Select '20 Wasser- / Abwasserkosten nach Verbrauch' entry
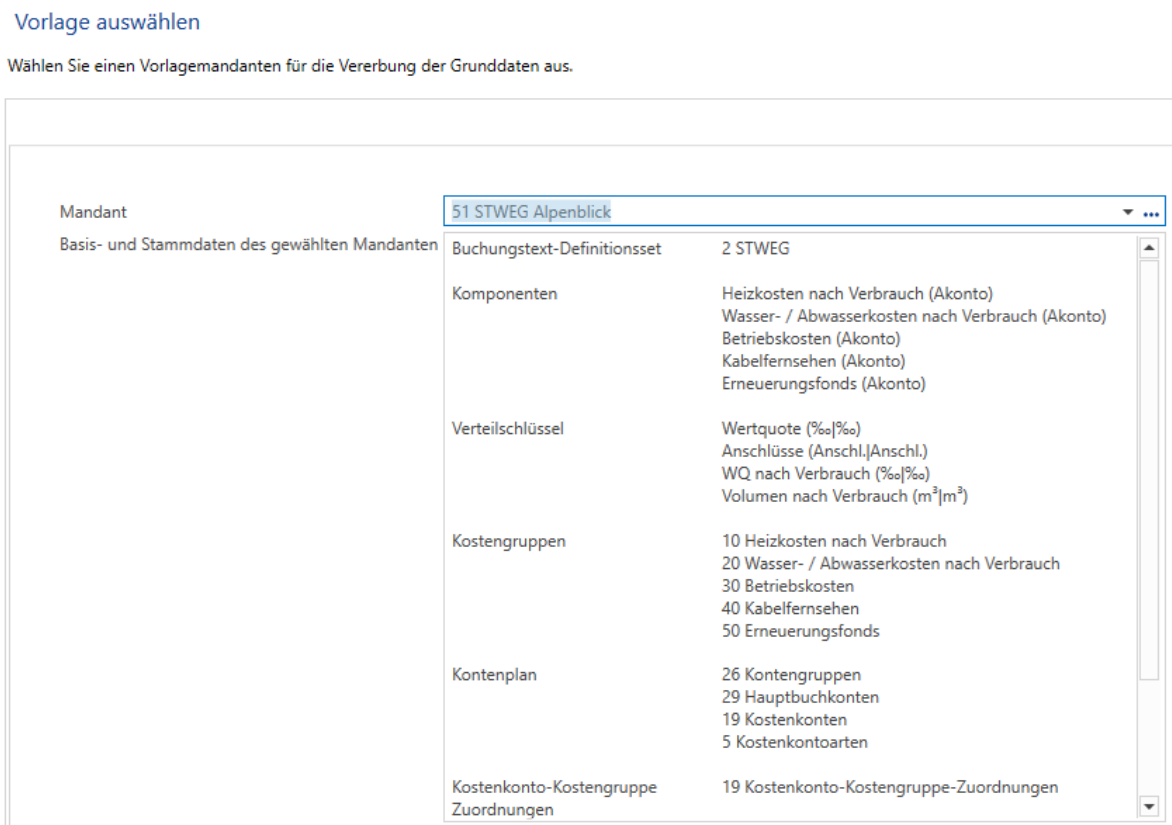 (x=891, y=563)
